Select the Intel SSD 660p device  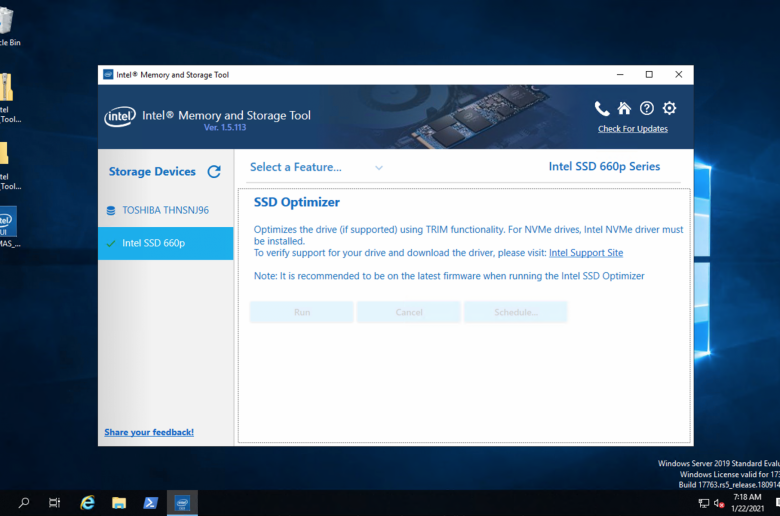(166, 243)
